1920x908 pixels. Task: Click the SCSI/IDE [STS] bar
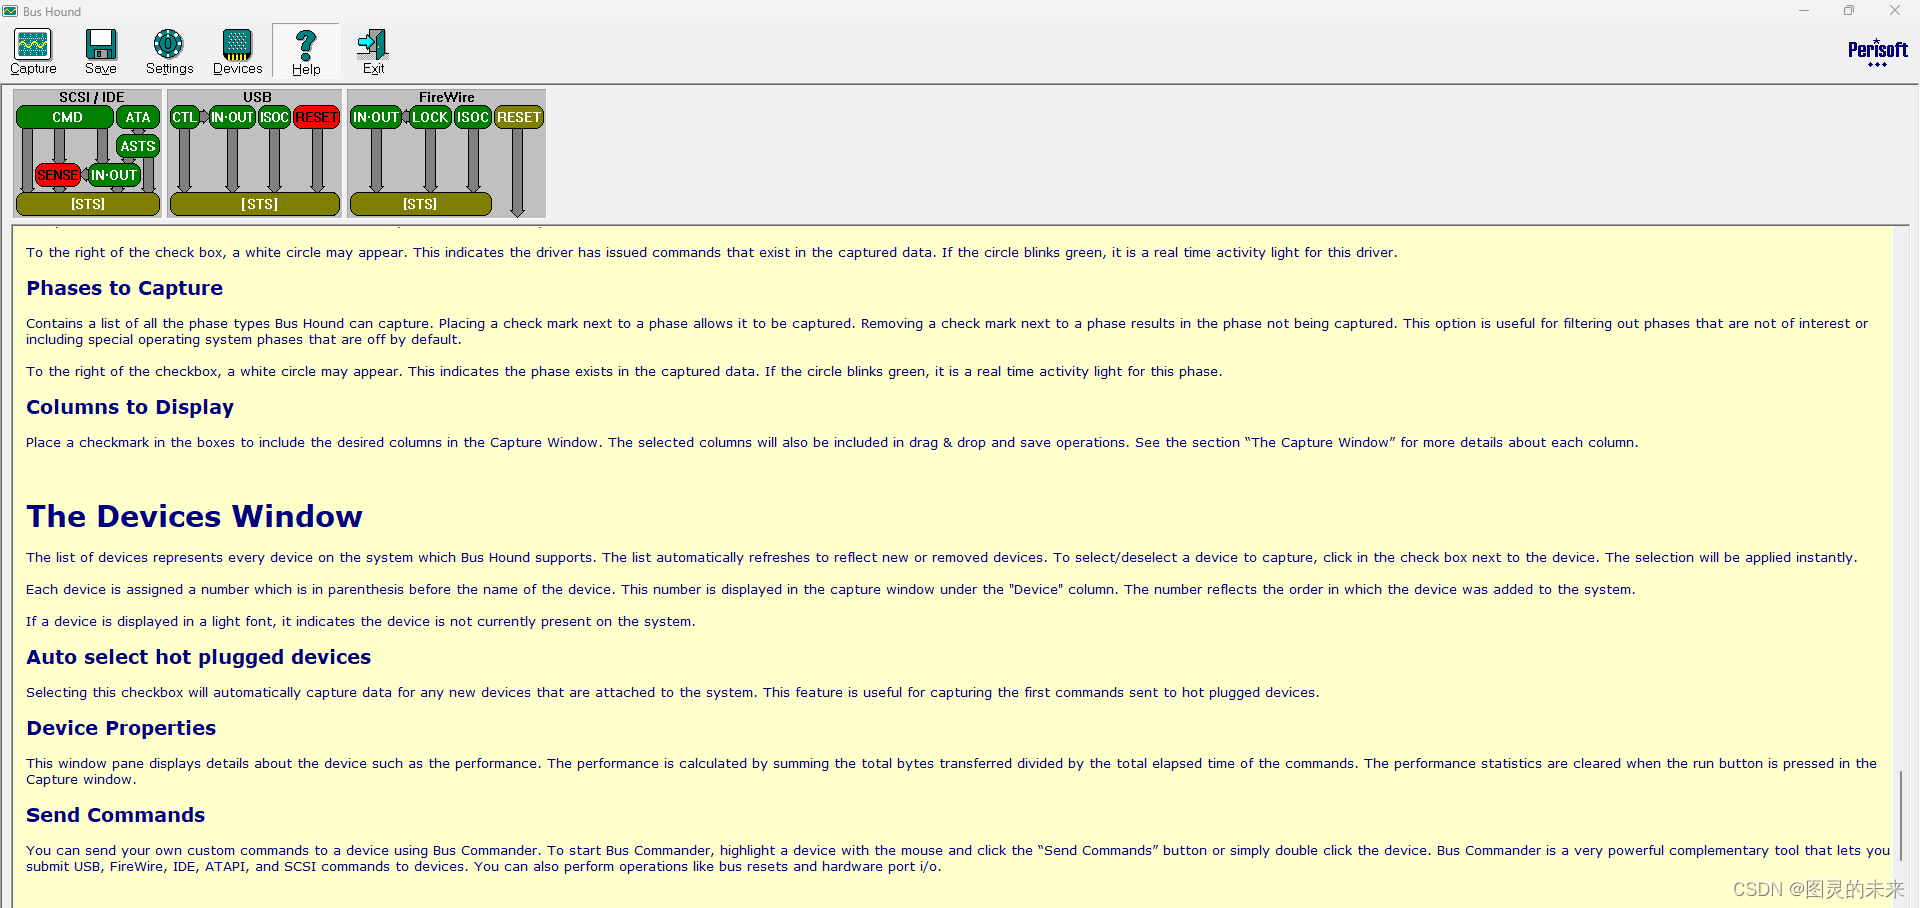88,204
